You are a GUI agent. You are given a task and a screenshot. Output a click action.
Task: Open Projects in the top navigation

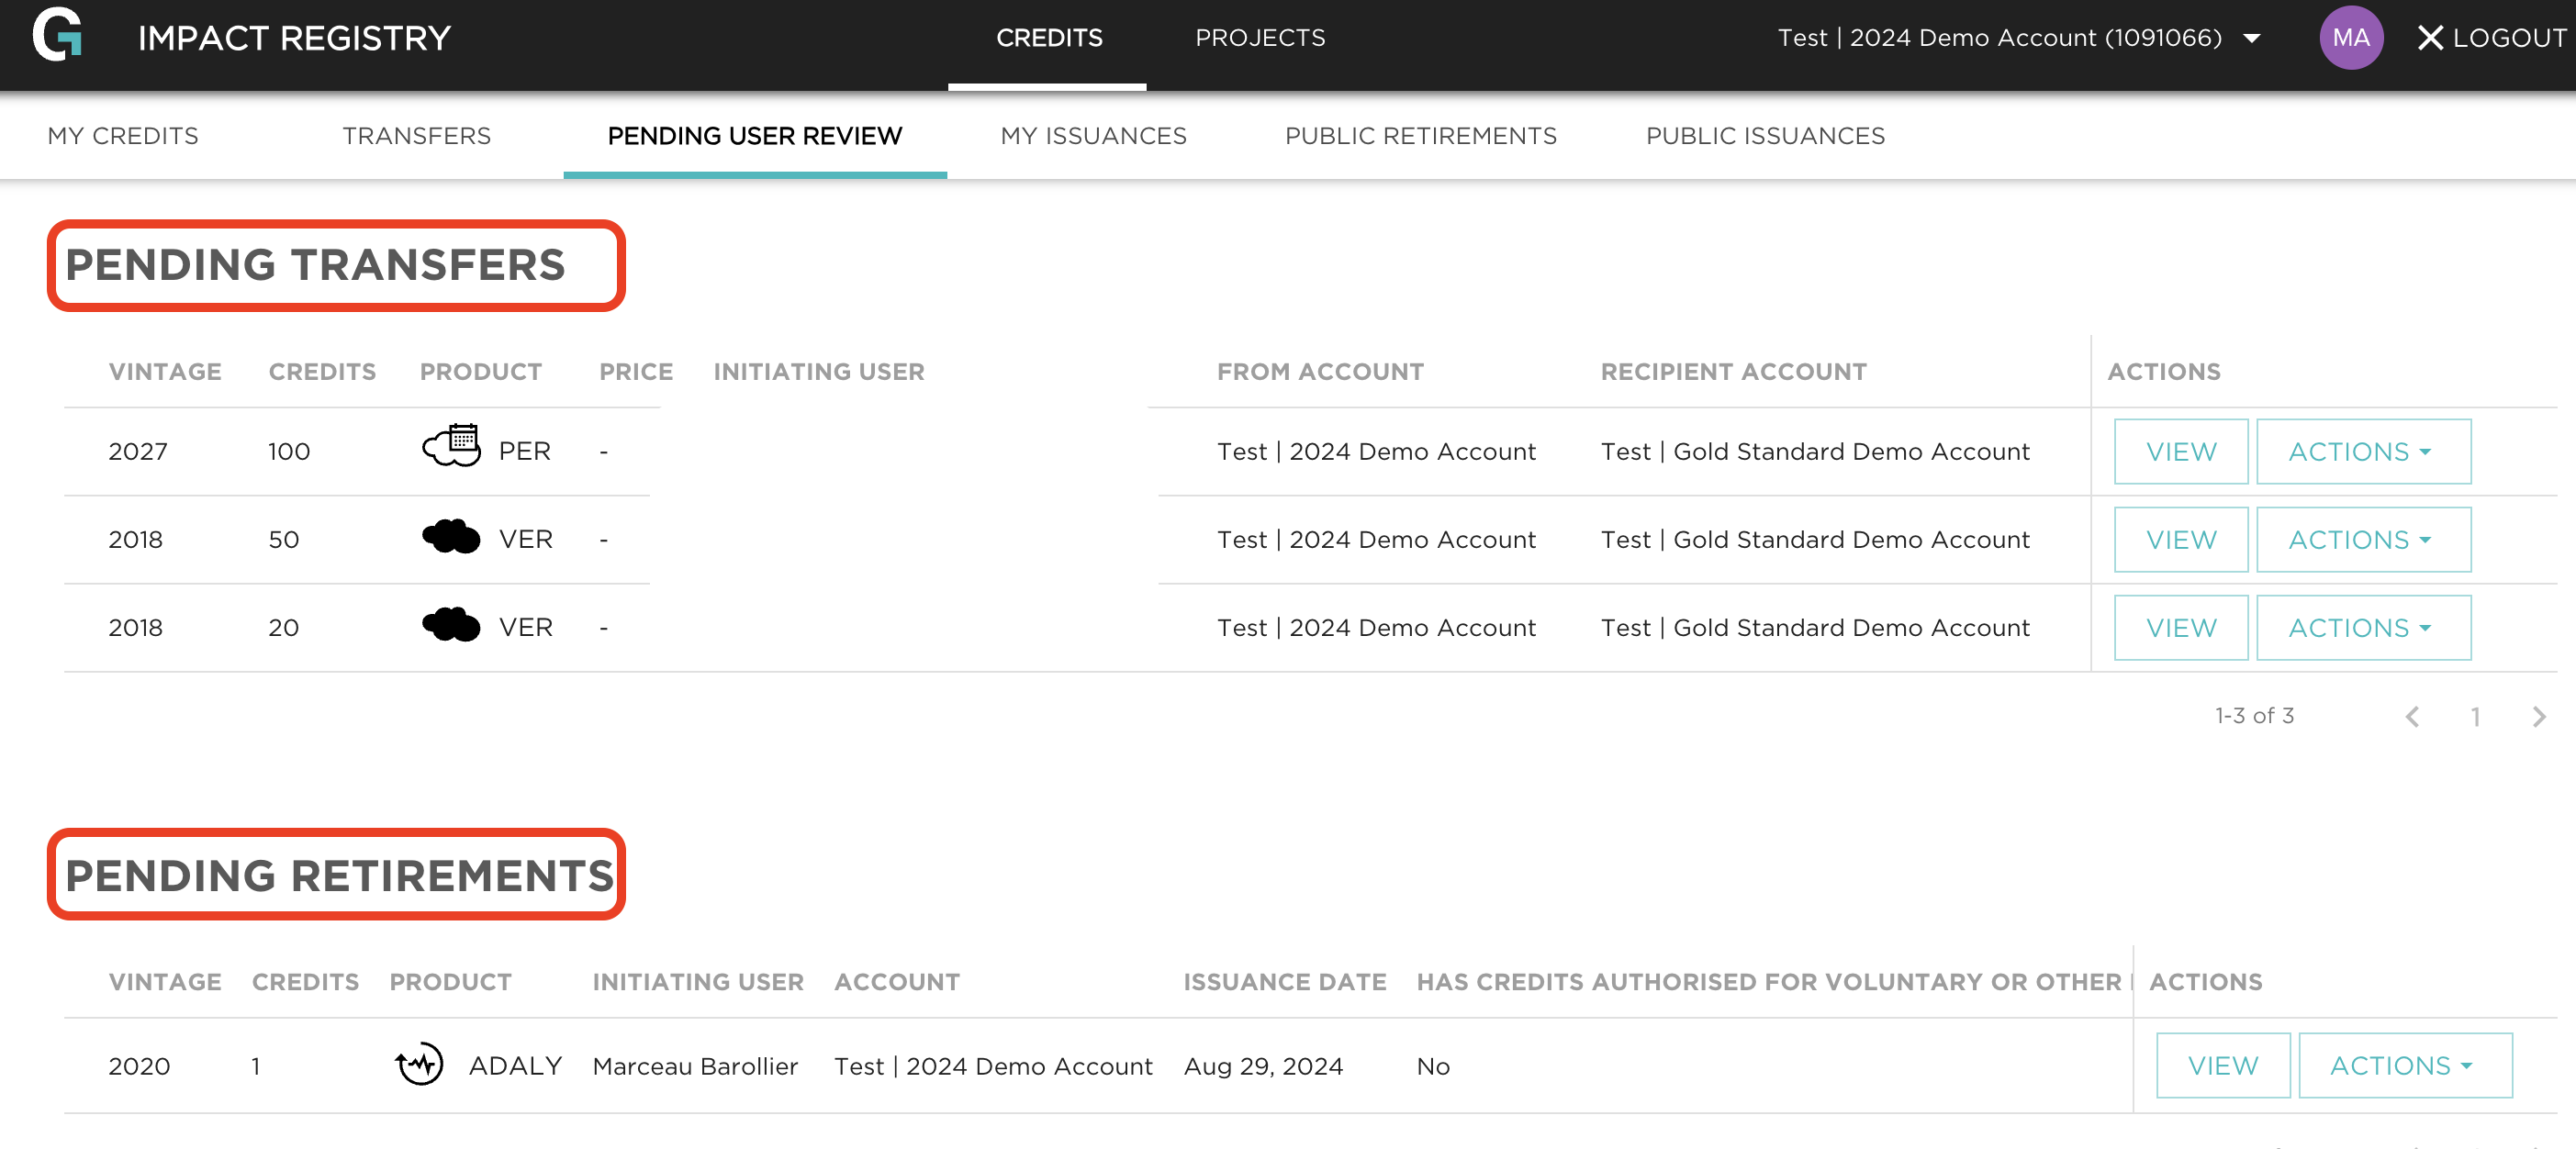[x=1259, y=38]
